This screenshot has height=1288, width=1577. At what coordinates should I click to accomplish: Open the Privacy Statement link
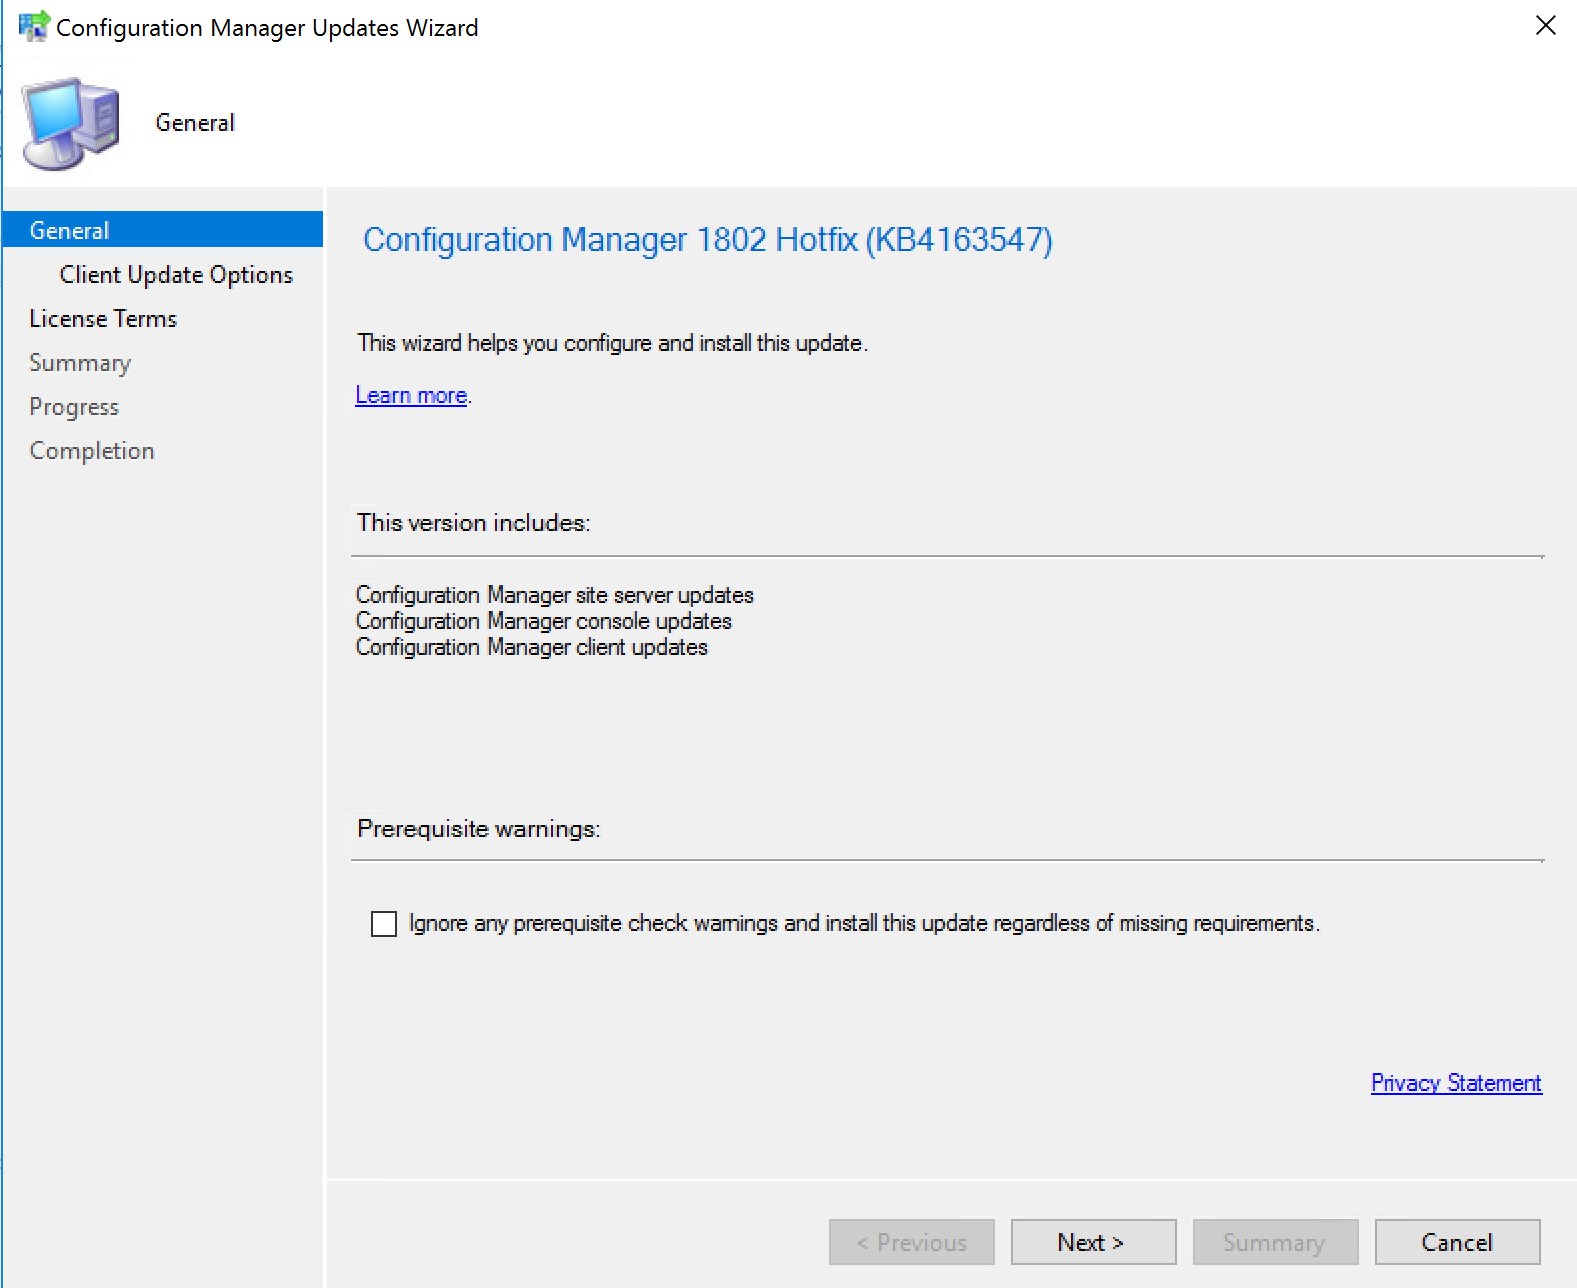point(1456,1083)
